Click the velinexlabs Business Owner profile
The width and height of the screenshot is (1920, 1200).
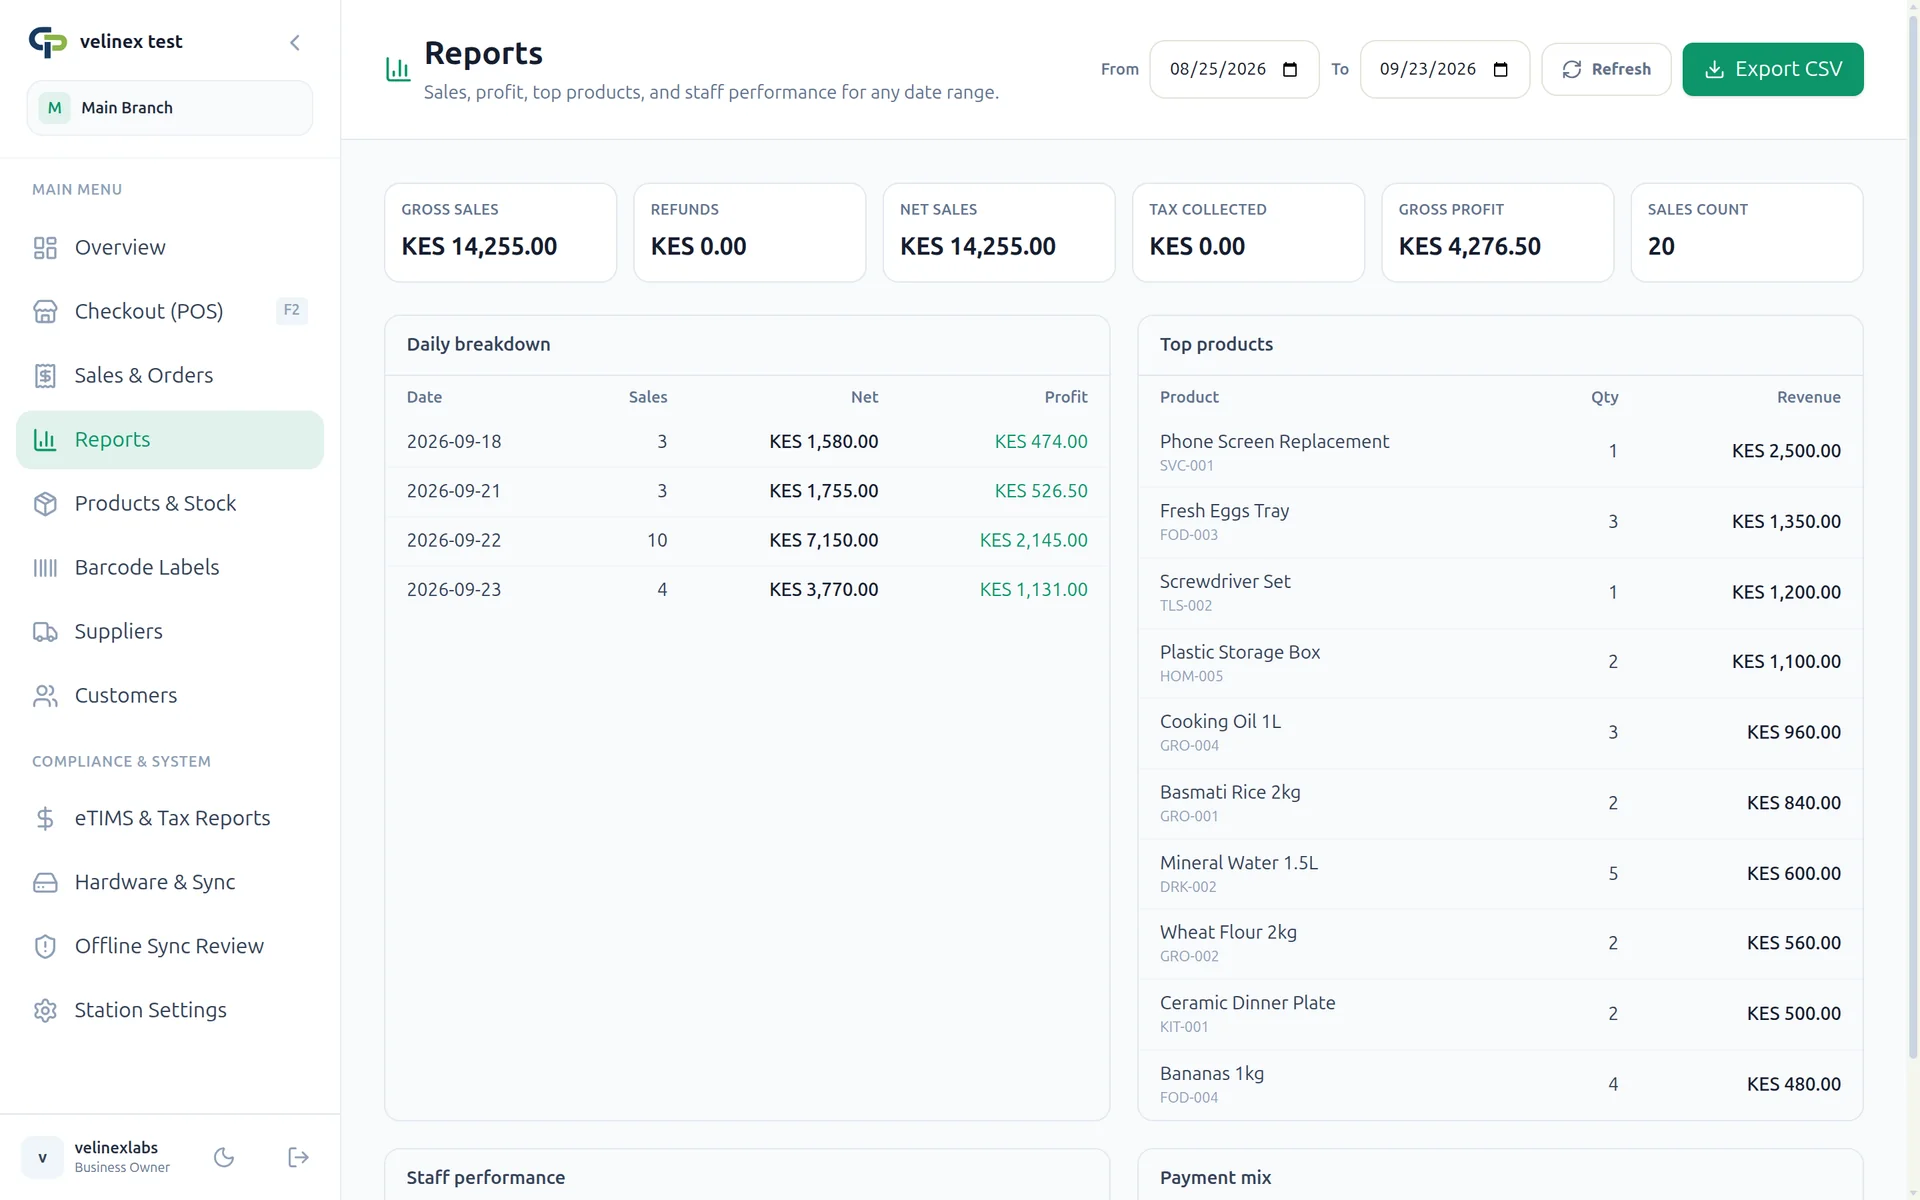[x=97, y=1157]
